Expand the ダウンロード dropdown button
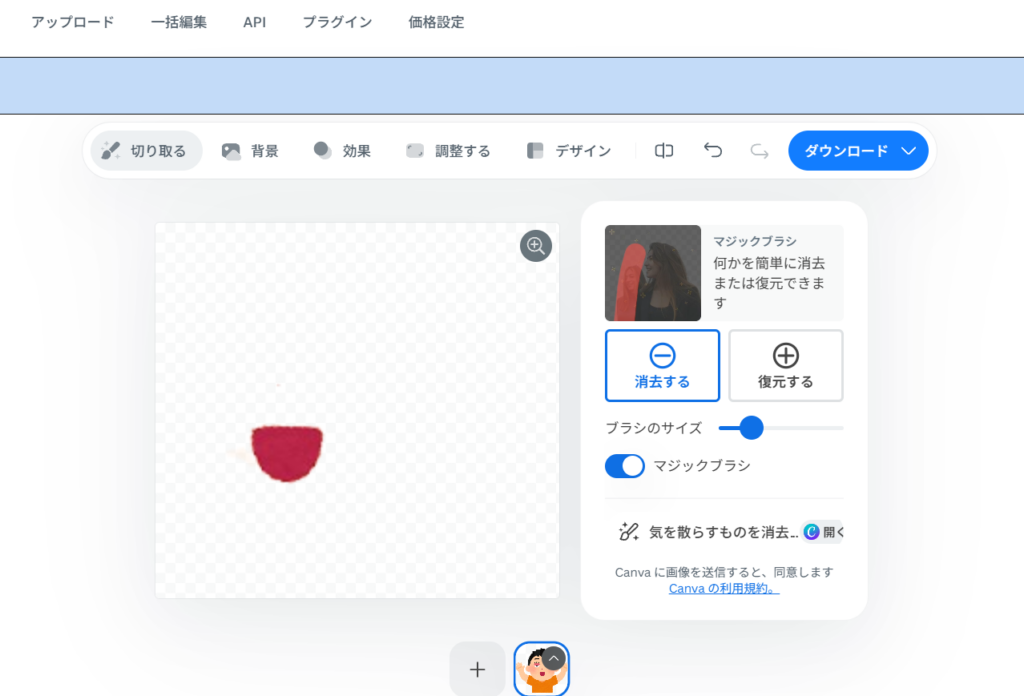Viewport: 1024px width, 696px height. pyautogui.click(x=908, y=151)
